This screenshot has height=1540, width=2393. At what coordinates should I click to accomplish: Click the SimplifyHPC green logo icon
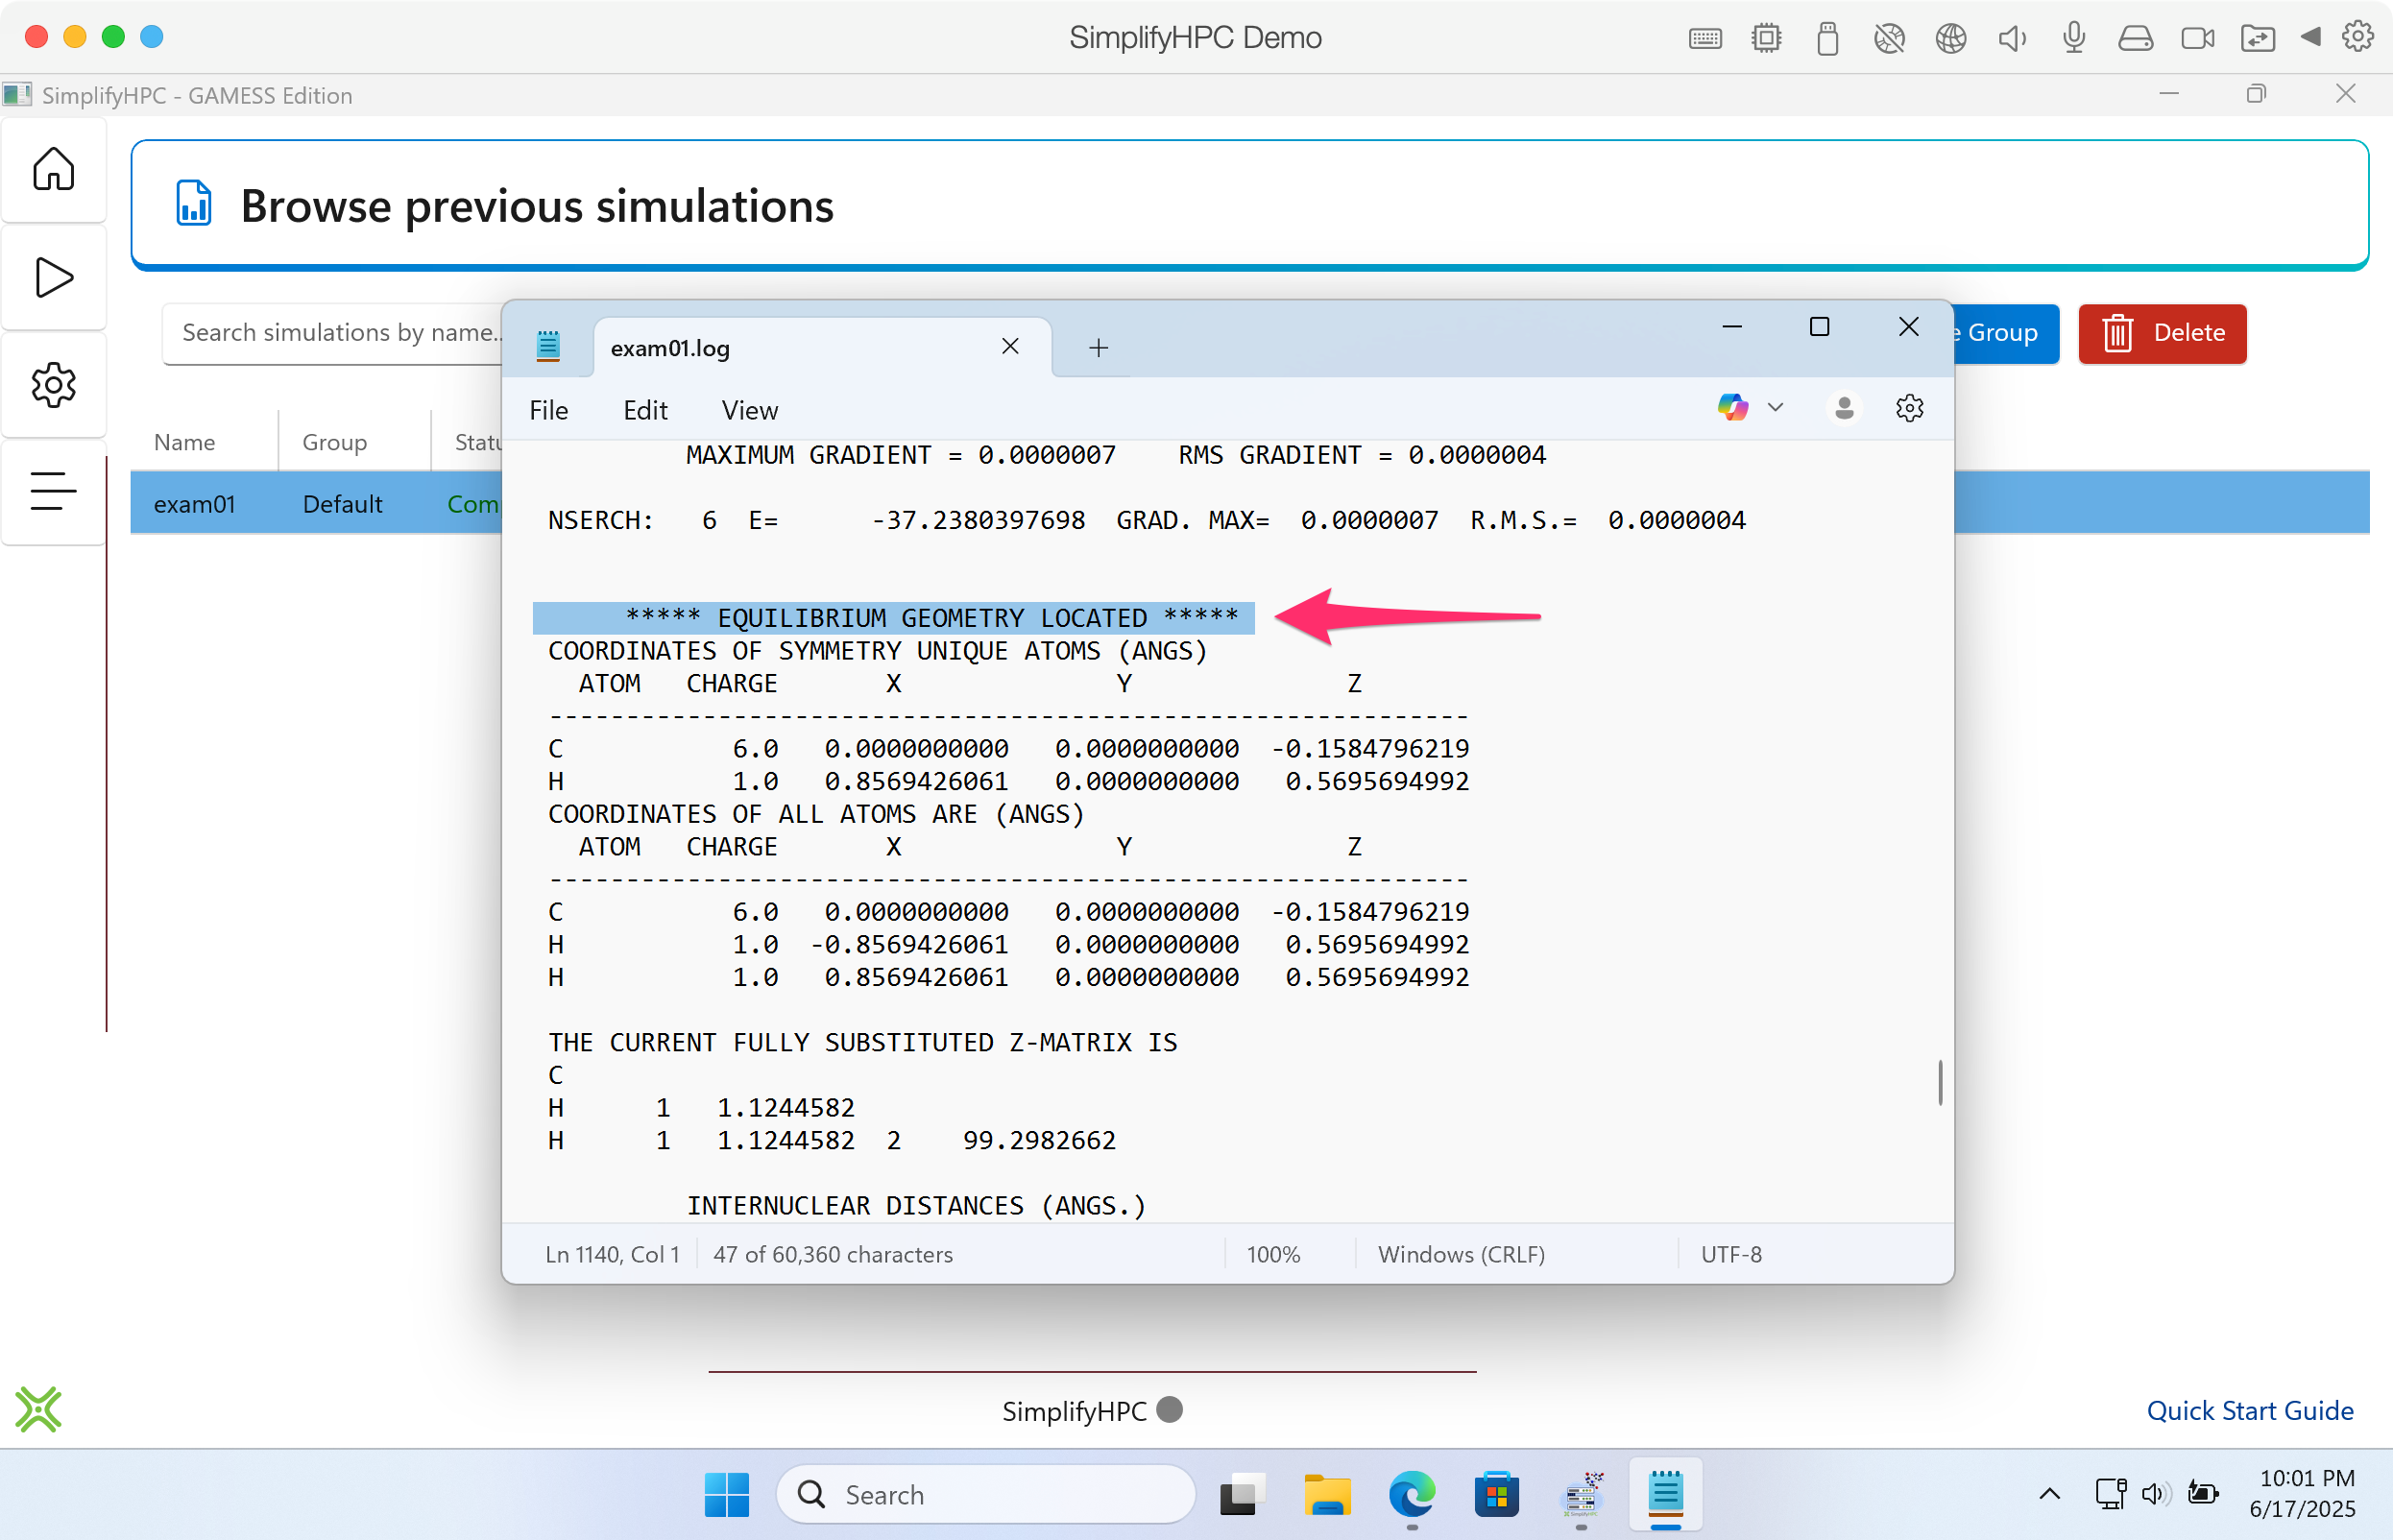click(x=38, y=1409)
